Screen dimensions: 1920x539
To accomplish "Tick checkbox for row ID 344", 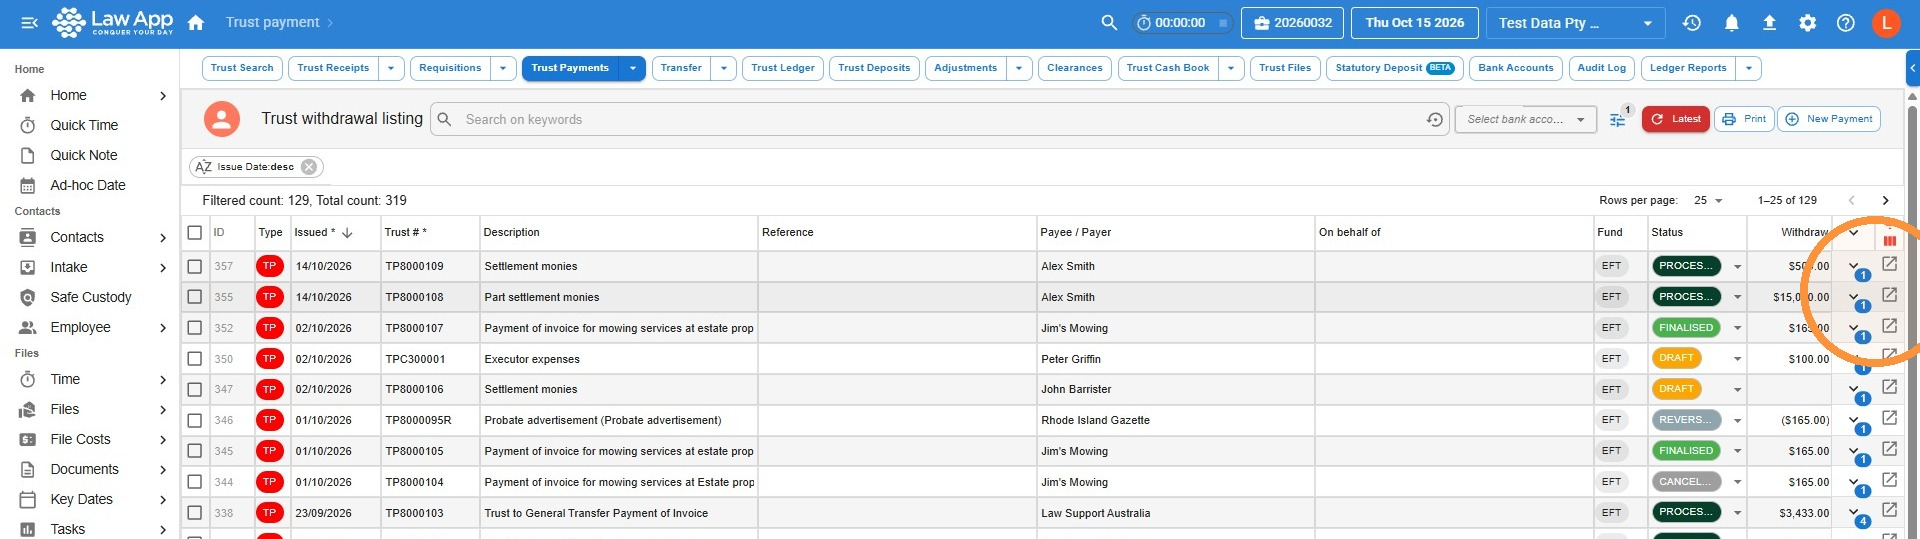I will click(x=195, y=482).
